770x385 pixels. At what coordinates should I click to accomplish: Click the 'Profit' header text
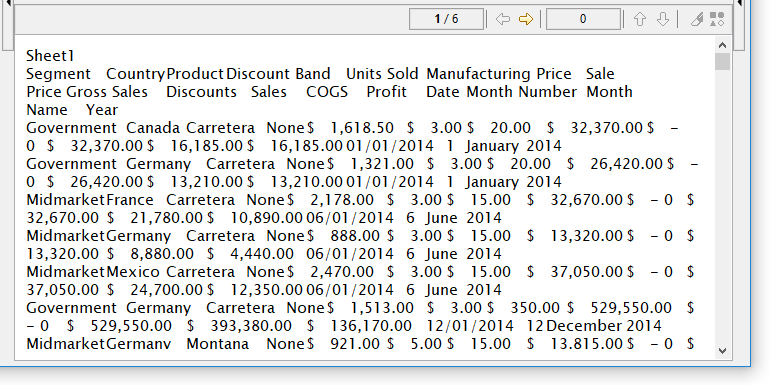click(387, 92)
